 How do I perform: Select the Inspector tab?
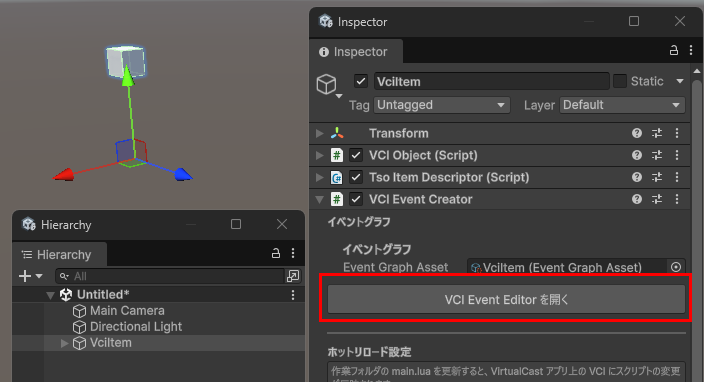pyautogui.click(x=356, y=52)
